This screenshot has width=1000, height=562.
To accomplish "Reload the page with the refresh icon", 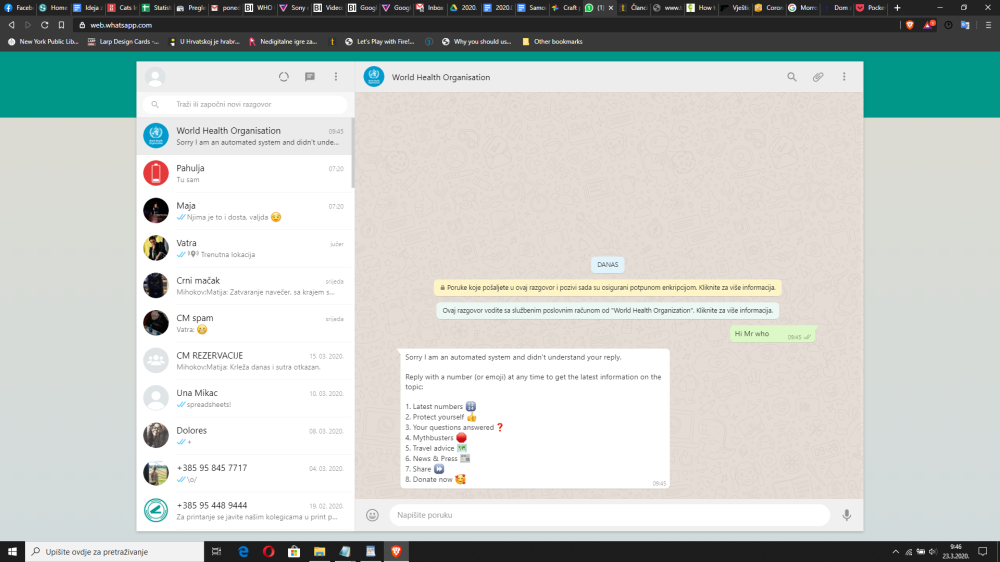I will point(45,25).
